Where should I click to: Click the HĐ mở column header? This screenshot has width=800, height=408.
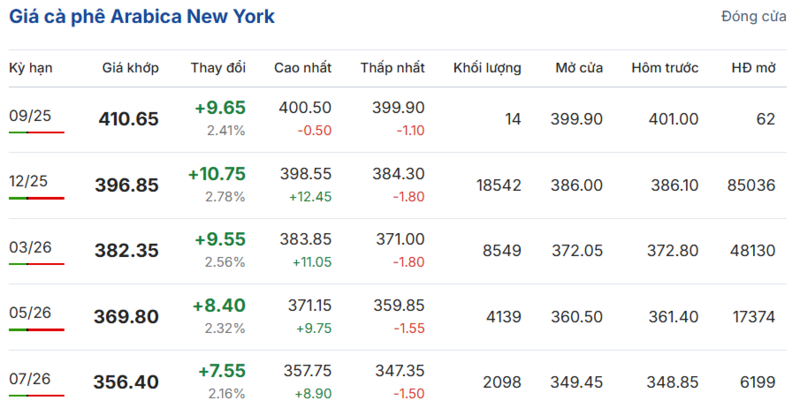[x=754, y=68]
